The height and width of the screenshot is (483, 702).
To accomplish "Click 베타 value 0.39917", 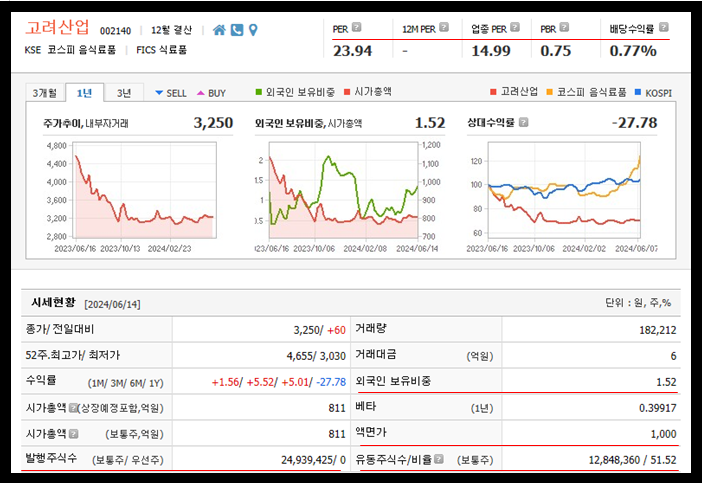I will 658,408.
